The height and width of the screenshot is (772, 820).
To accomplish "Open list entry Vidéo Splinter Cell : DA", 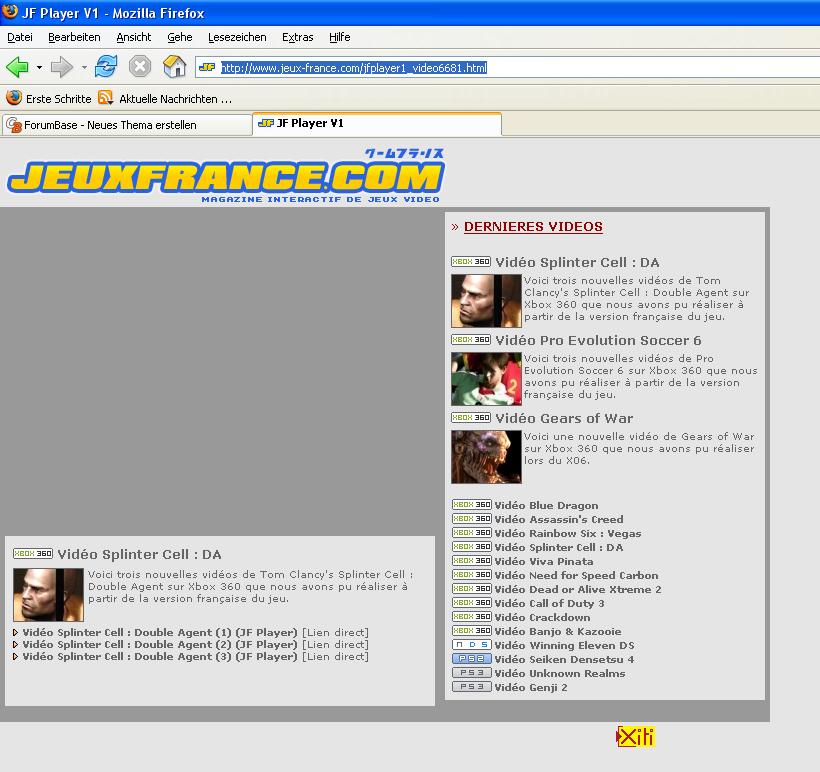I will pyautogui.click(x=559, y=547).
